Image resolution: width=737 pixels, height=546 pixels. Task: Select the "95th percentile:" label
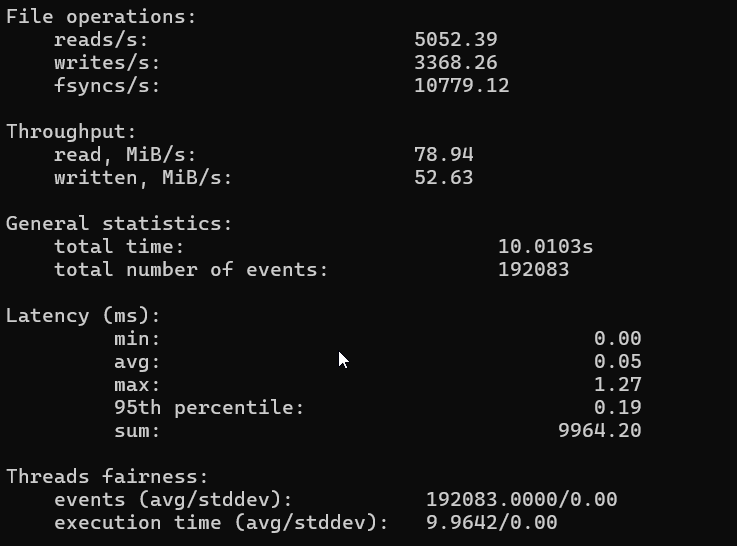coord(209,408)
